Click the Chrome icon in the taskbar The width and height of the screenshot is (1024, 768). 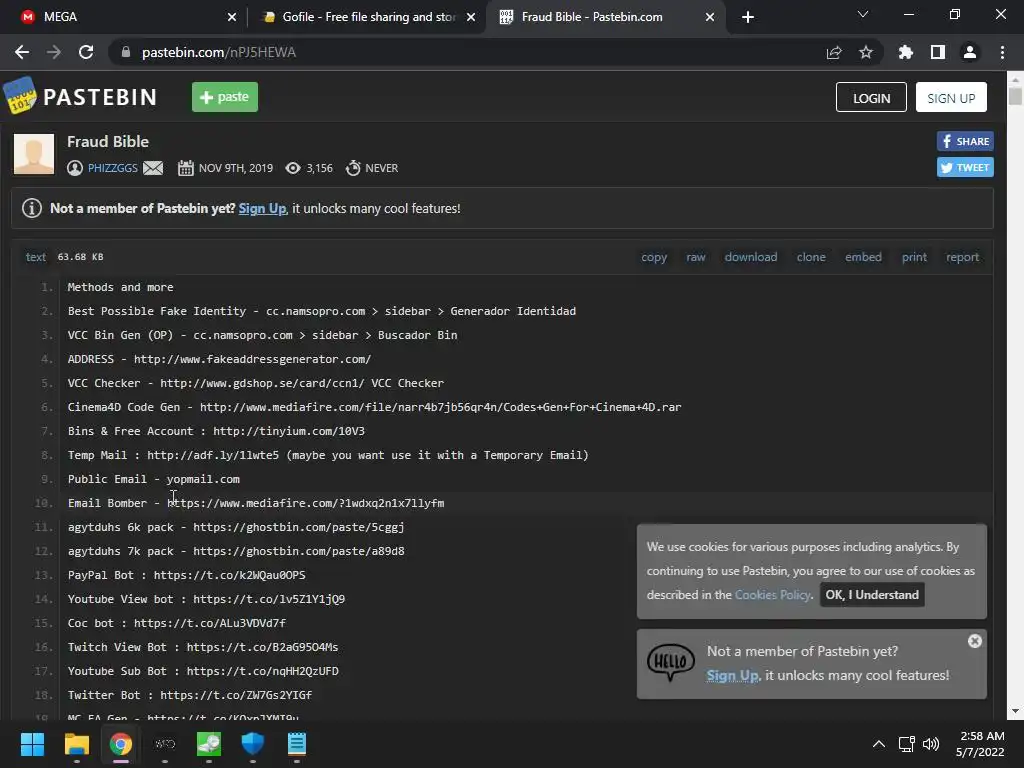coord(121,744)
